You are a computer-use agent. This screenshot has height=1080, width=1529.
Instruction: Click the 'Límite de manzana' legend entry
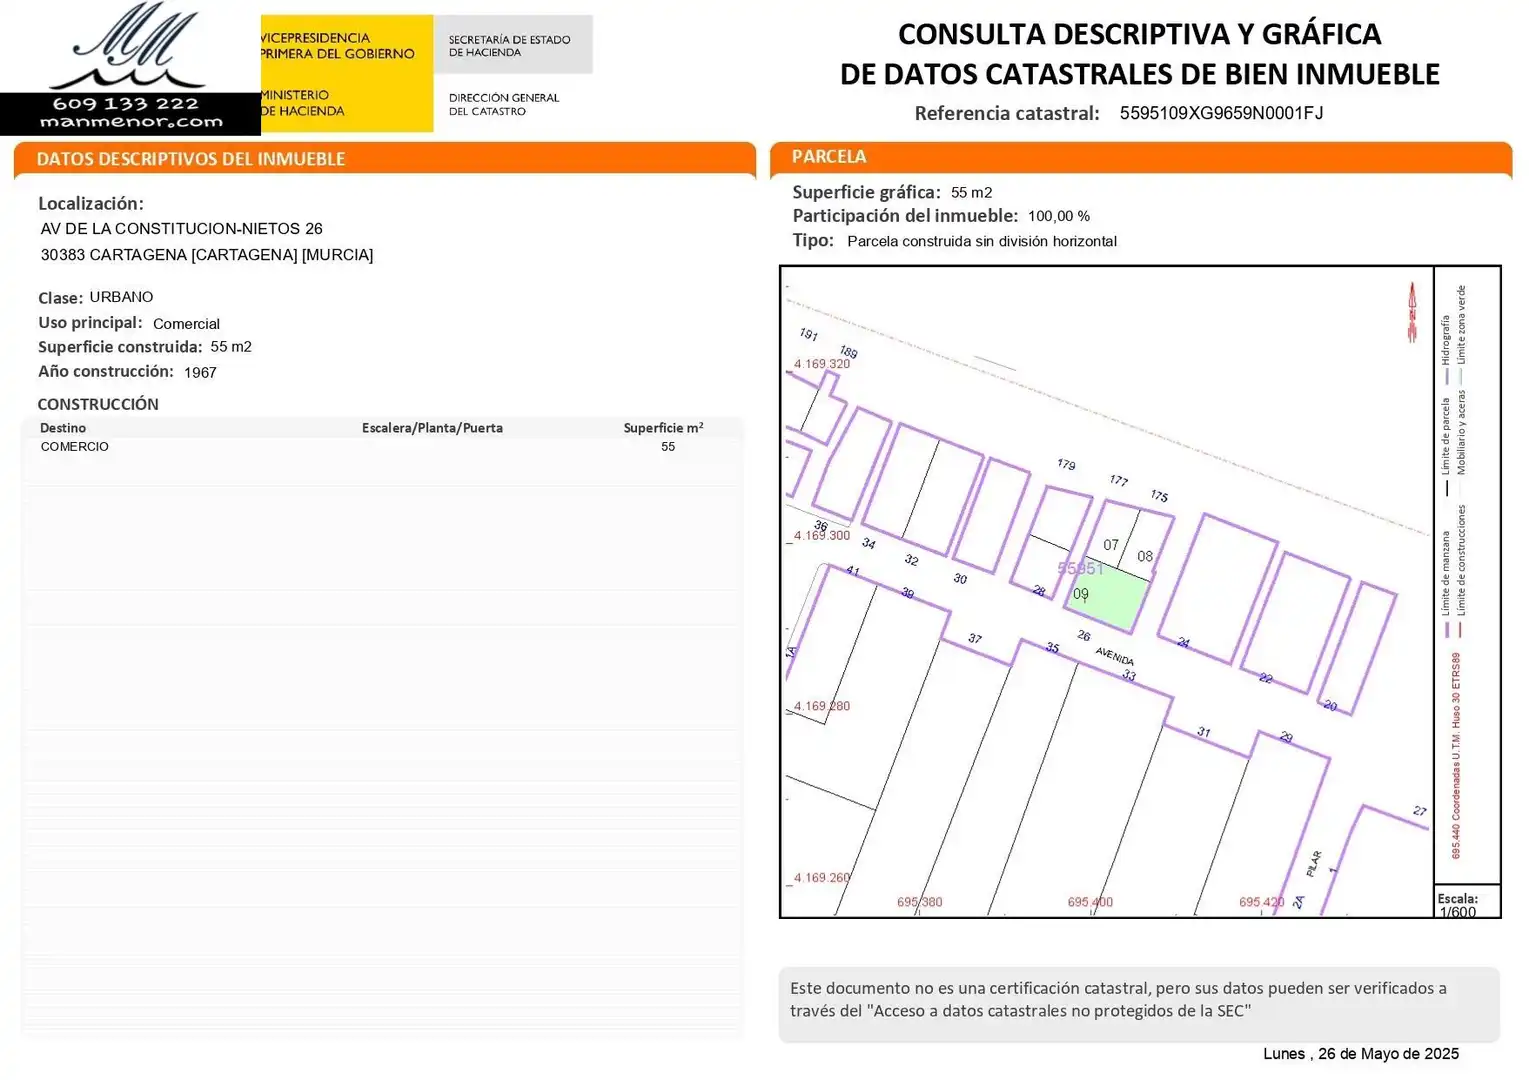point(1446,584)
